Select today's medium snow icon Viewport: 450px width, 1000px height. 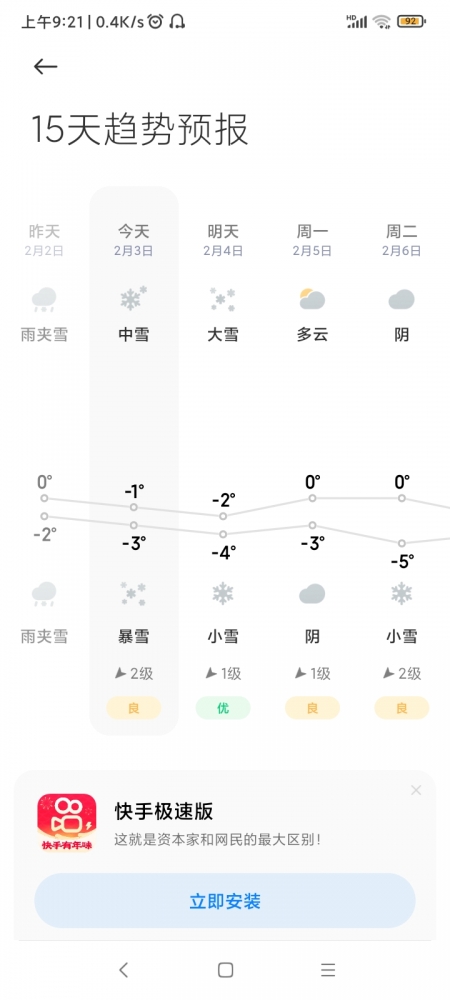[x=133, y=298]
